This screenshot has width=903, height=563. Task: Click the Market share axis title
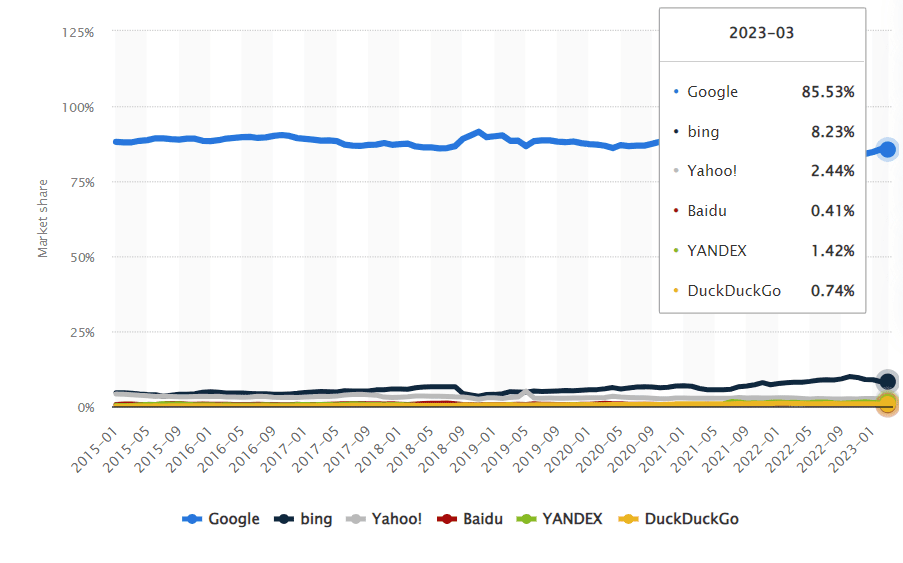click(43, 218)
